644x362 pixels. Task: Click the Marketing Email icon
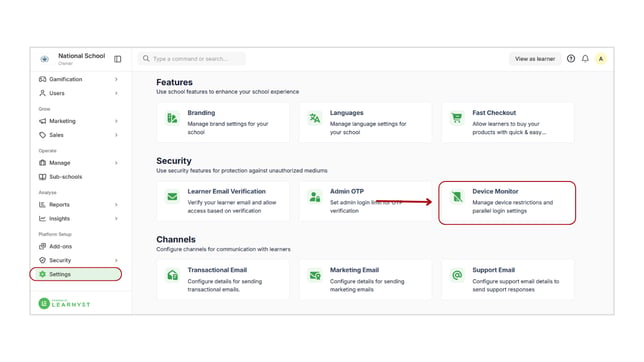(315, 275)
